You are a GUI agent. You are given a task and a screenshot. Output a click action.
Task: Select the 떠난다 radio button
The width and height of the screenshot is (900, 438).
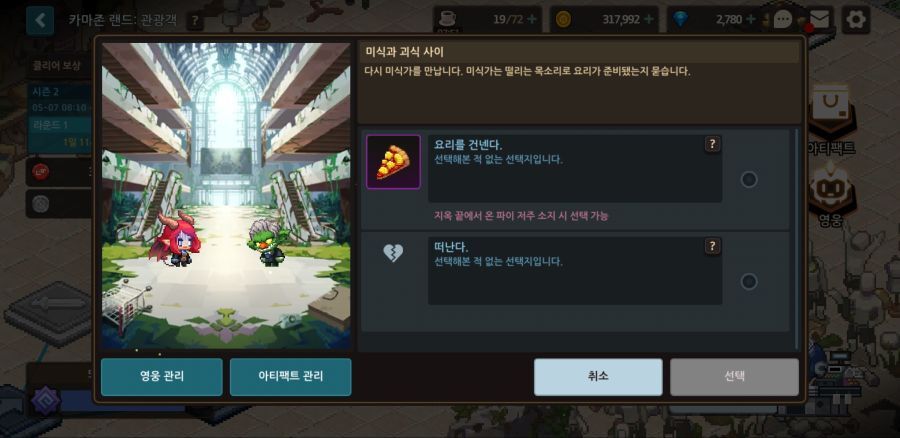748,282
